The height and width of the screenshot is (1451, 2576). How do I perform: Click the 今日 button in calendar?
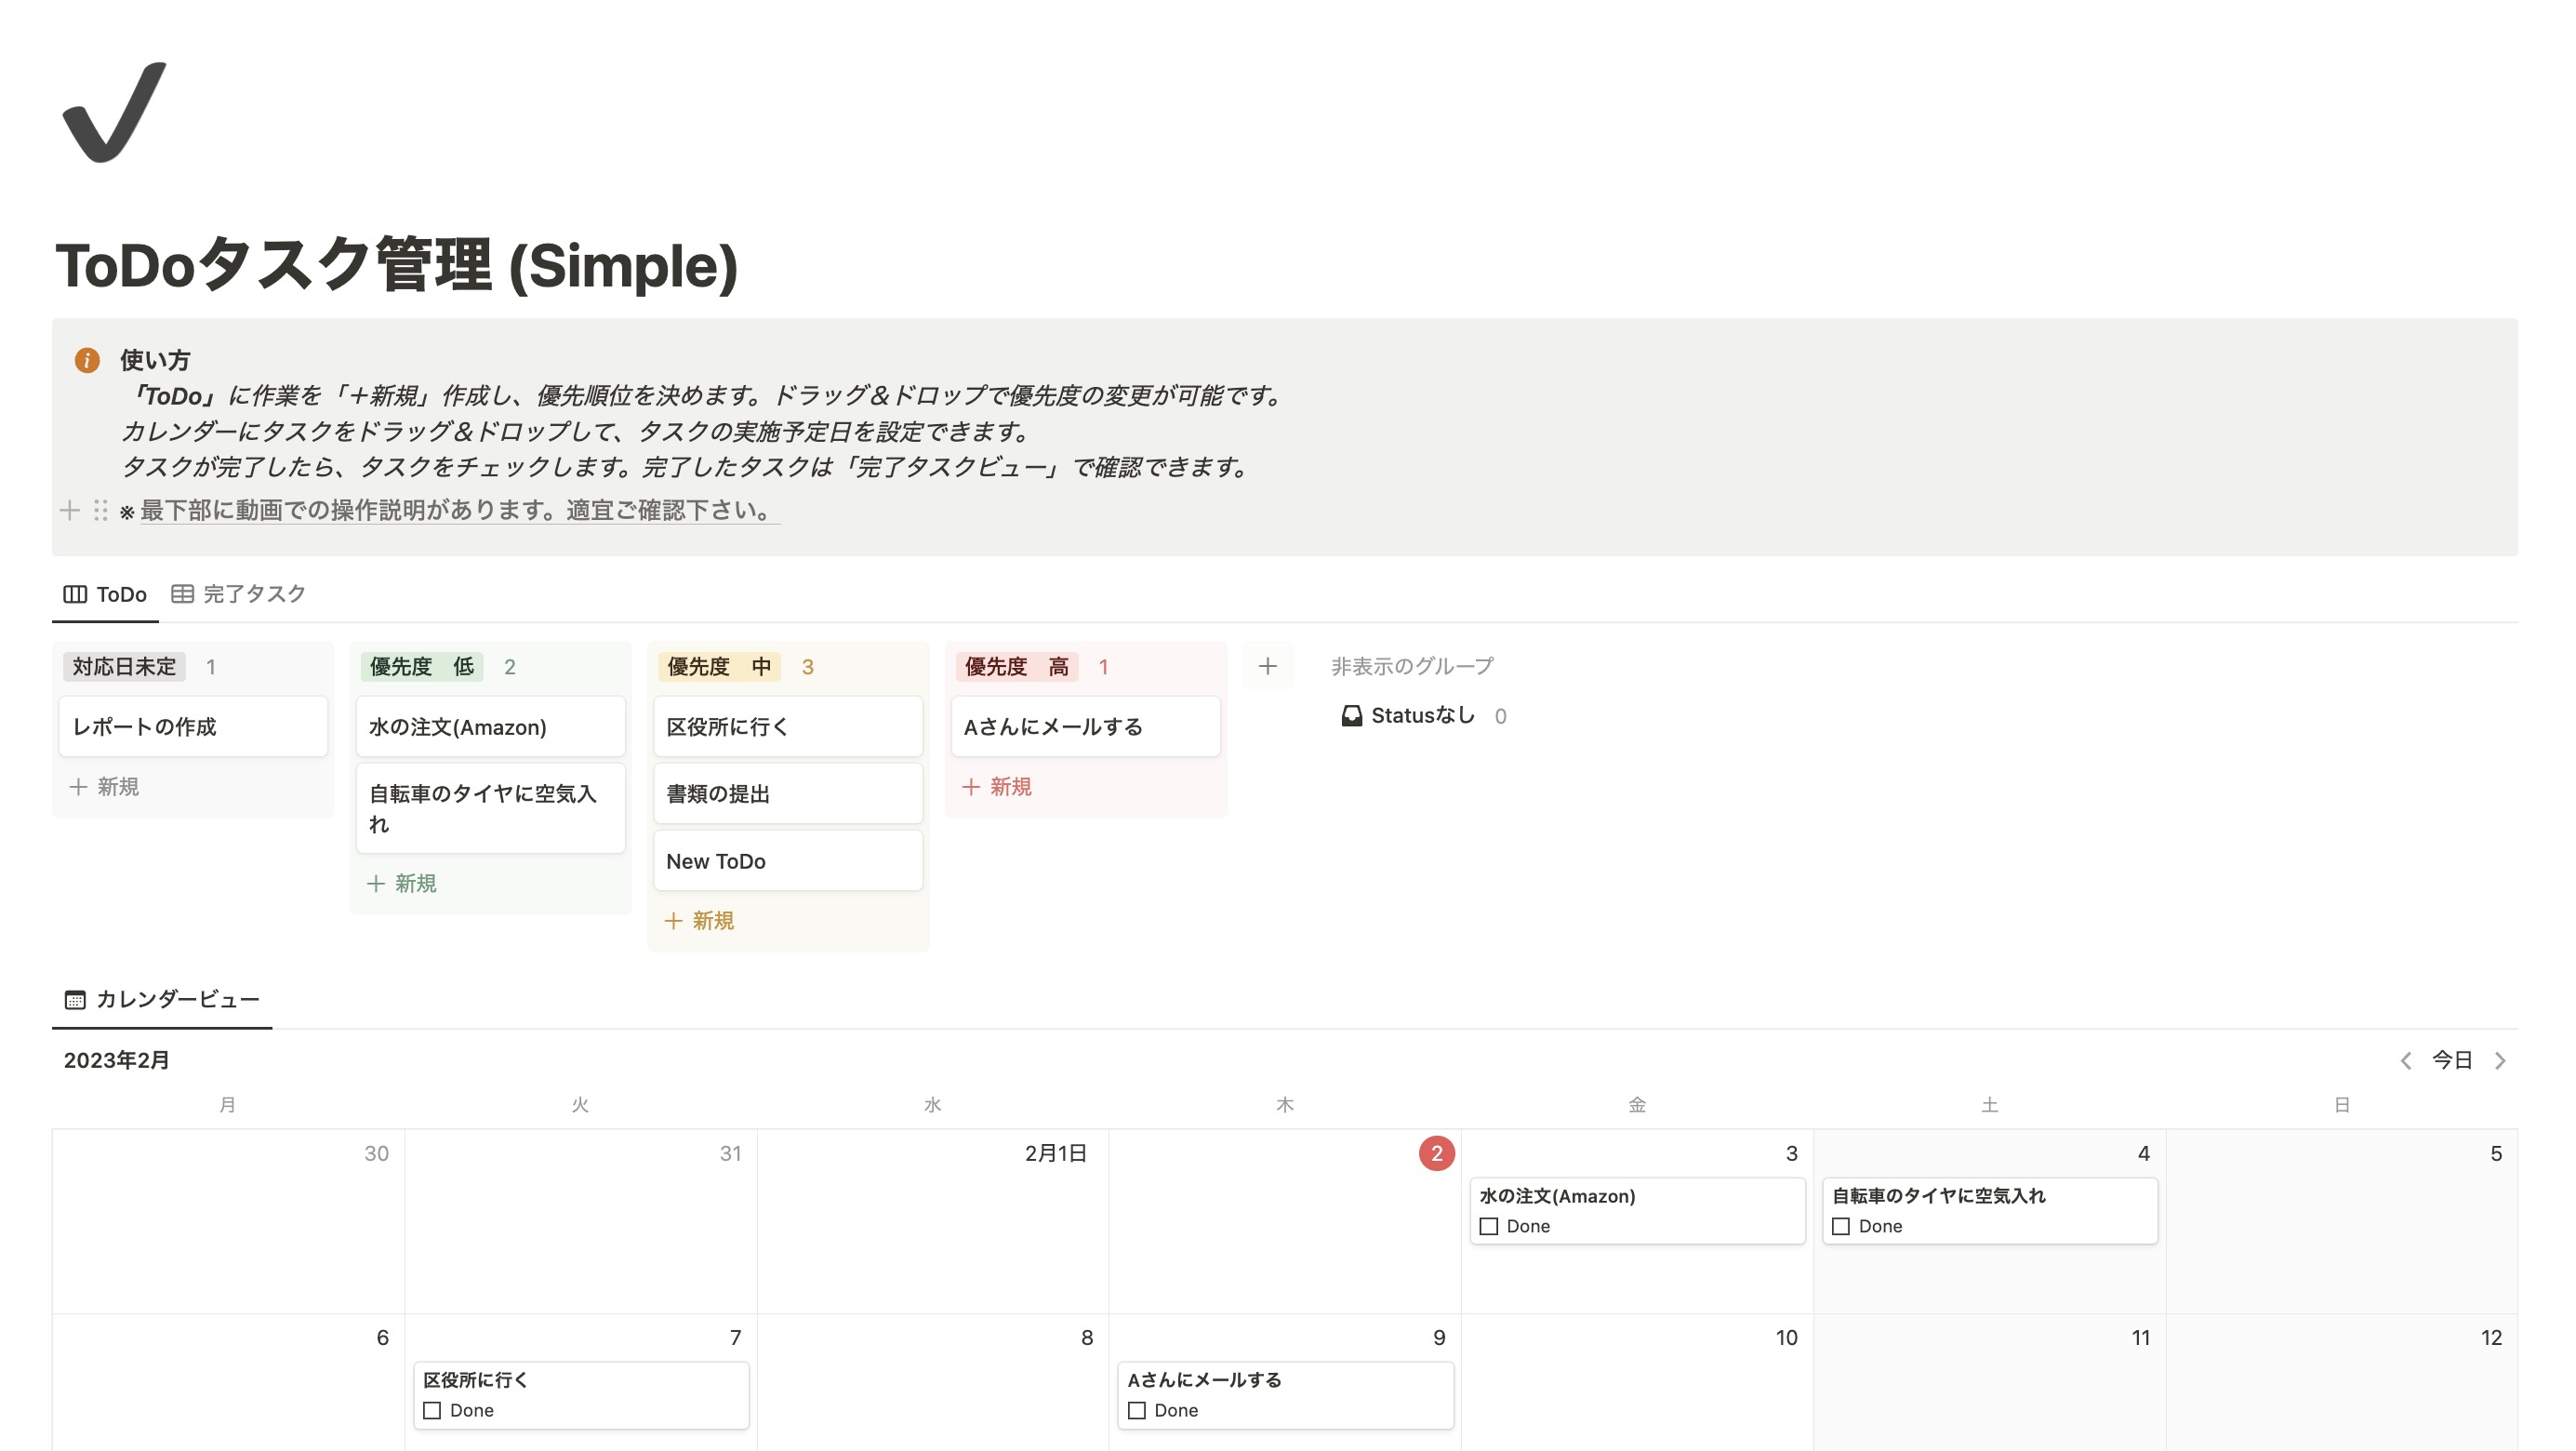[x=2452, y=1060]
